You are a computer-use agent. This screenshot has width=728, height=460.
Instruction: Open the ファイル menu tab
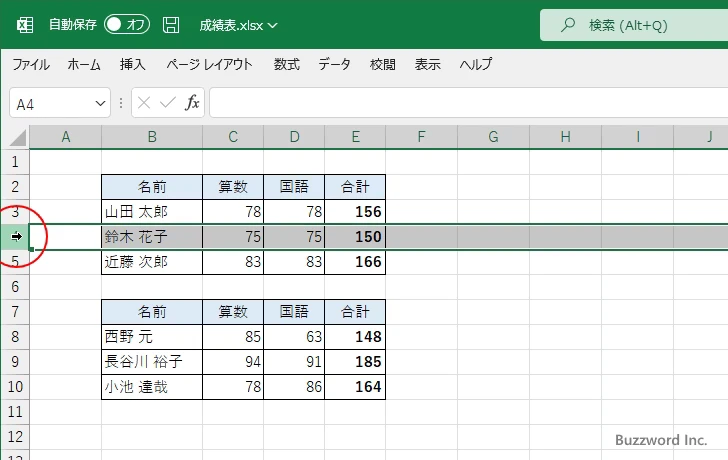[x=31, y=64]
